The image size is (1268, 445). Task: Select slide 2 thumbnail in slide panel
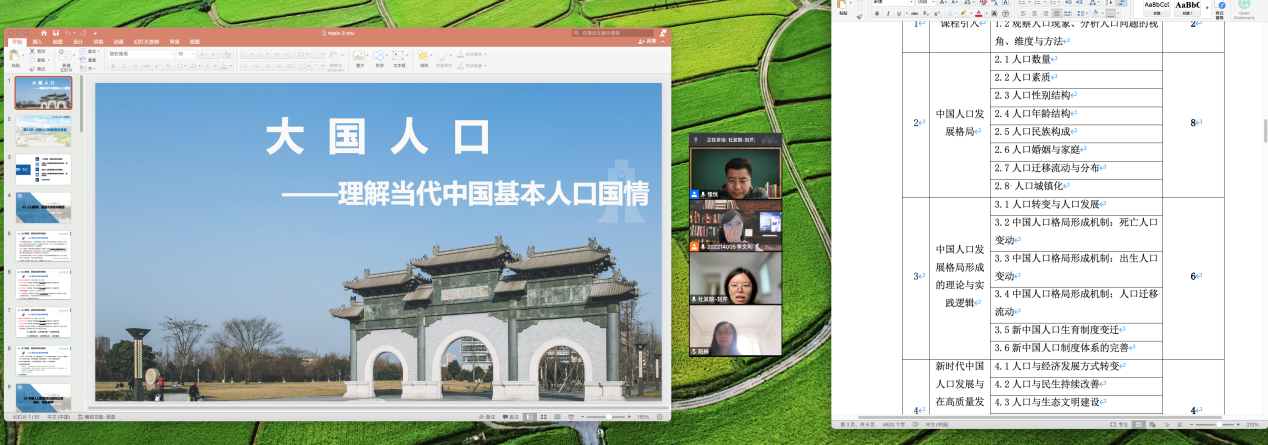coord(43,131)
